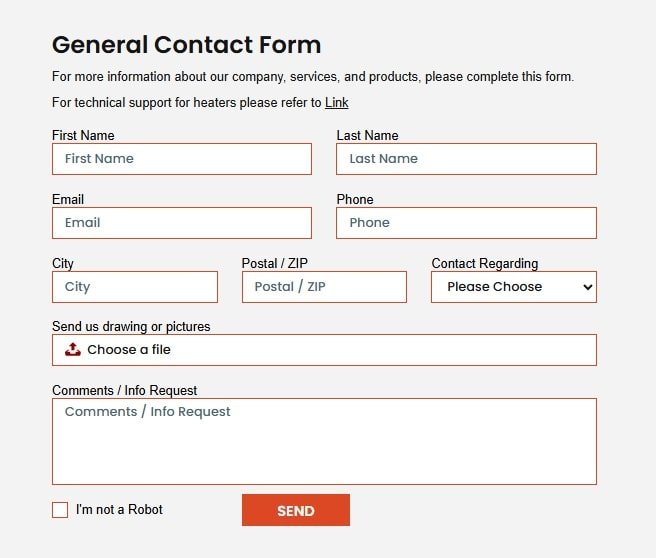Click the Send us drawing or pictures label

(x=131, y=326)
